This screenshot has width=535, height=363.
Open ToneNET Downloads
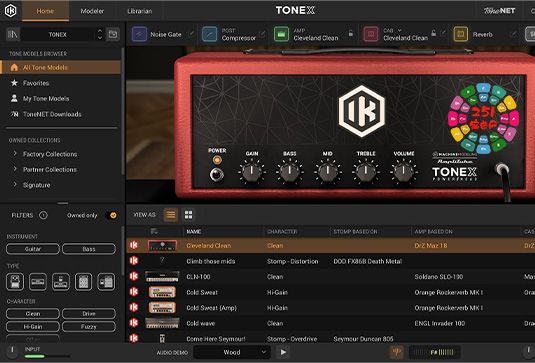[x=52, y=114]
